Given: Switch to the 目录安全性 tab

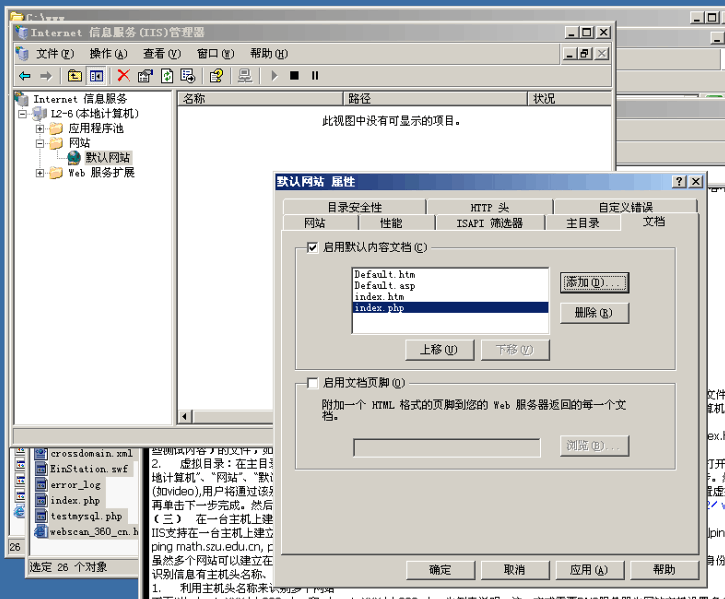Looking at the screenshot, I should (x=354, y=207).
